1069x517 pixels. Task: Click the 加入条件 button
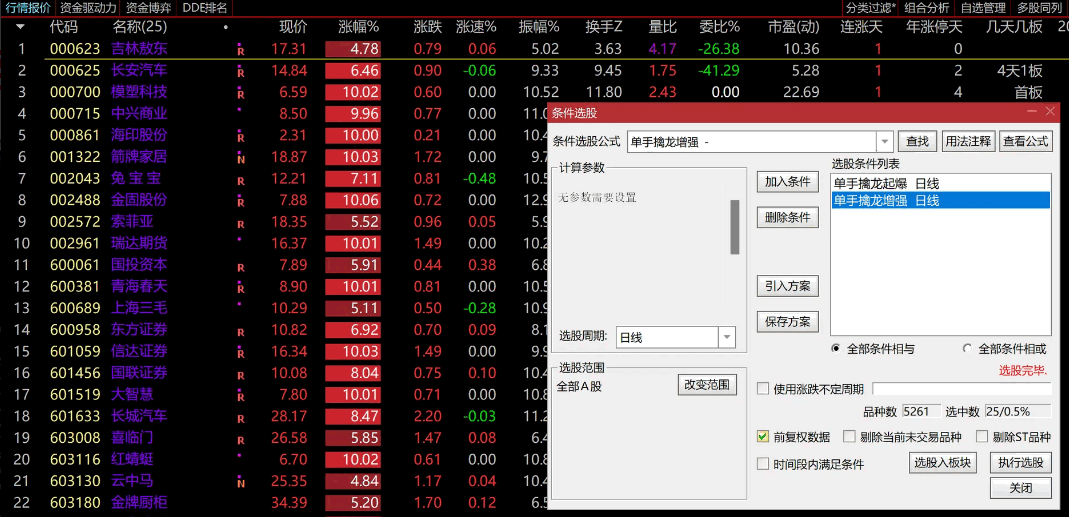(x=787, y=181)
